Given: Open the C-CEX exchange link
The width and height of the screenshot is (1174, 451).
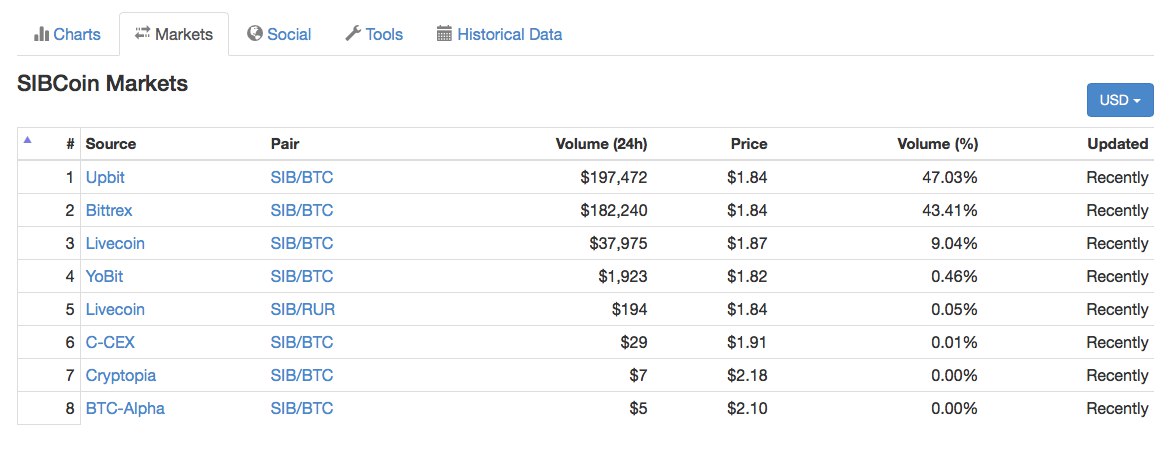Looking at the screenshot, I should [x=111, y=342].
